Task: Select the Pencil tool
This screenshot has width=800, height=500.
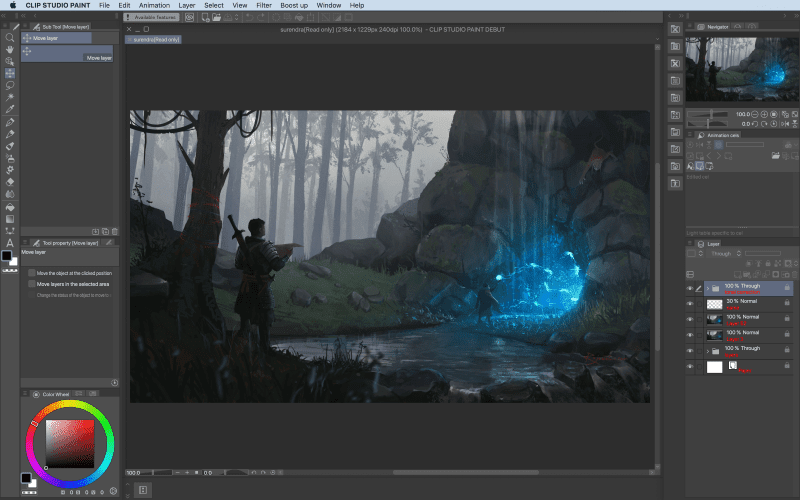Action: point(9,134)
